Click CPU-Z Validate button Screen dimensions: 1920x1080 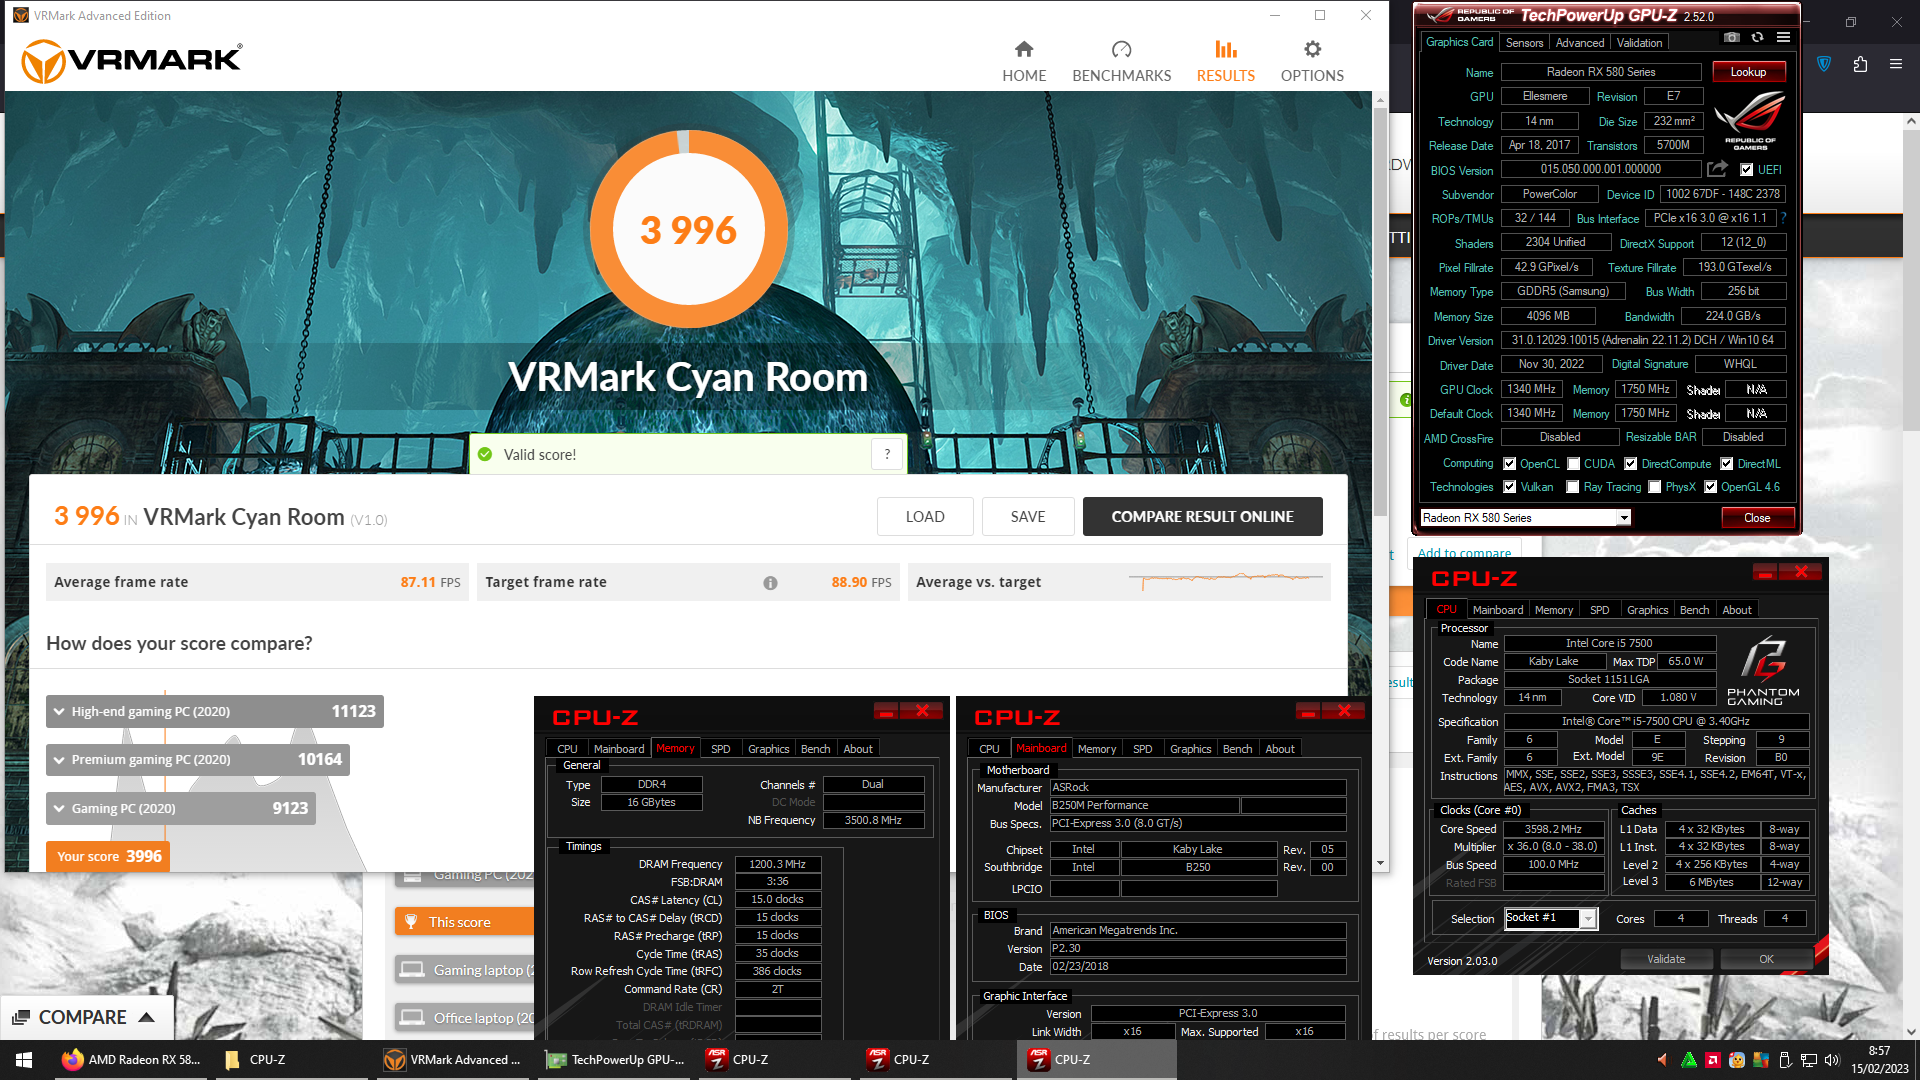(1666, 959)
